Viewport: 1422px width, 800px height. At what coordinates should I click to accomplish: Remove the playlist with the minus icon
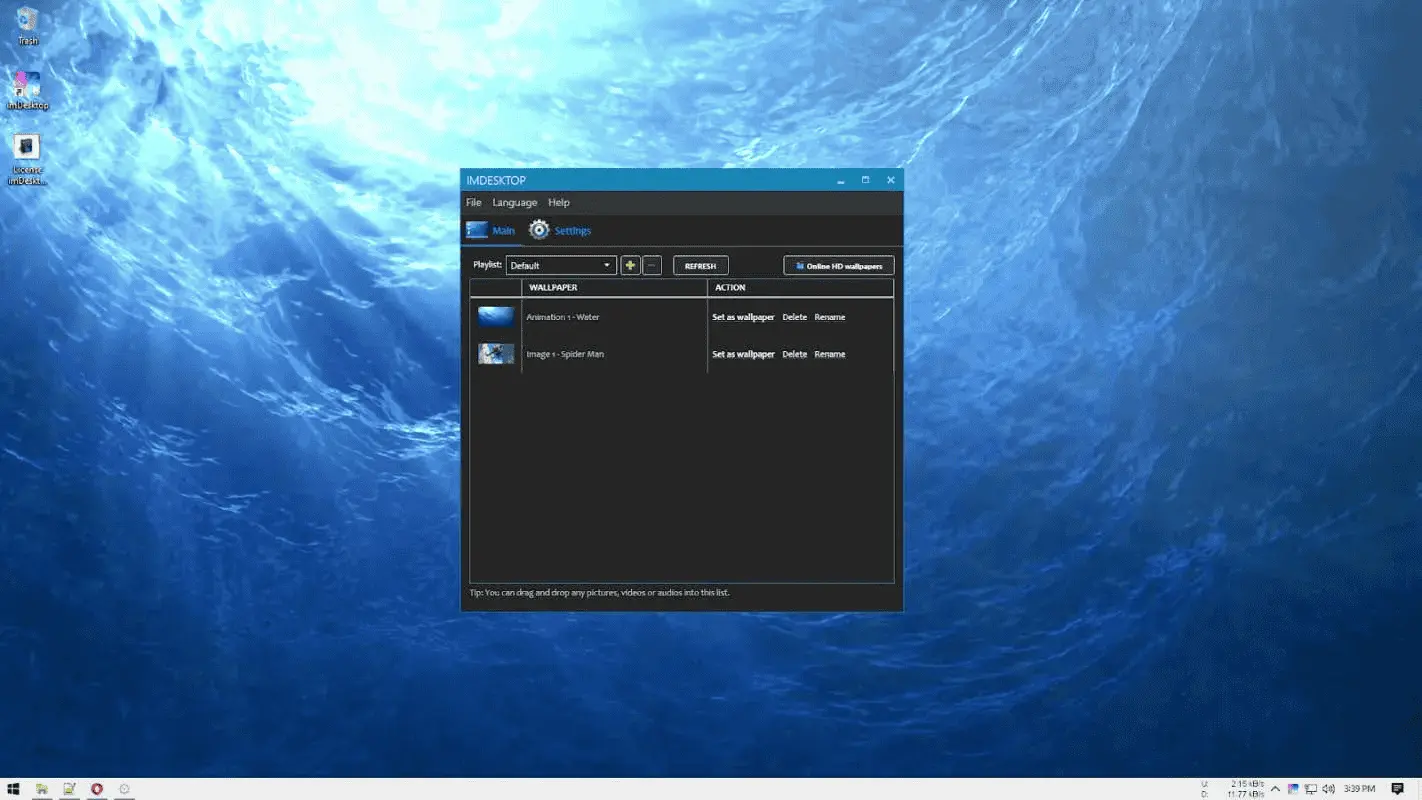(652, 265)
